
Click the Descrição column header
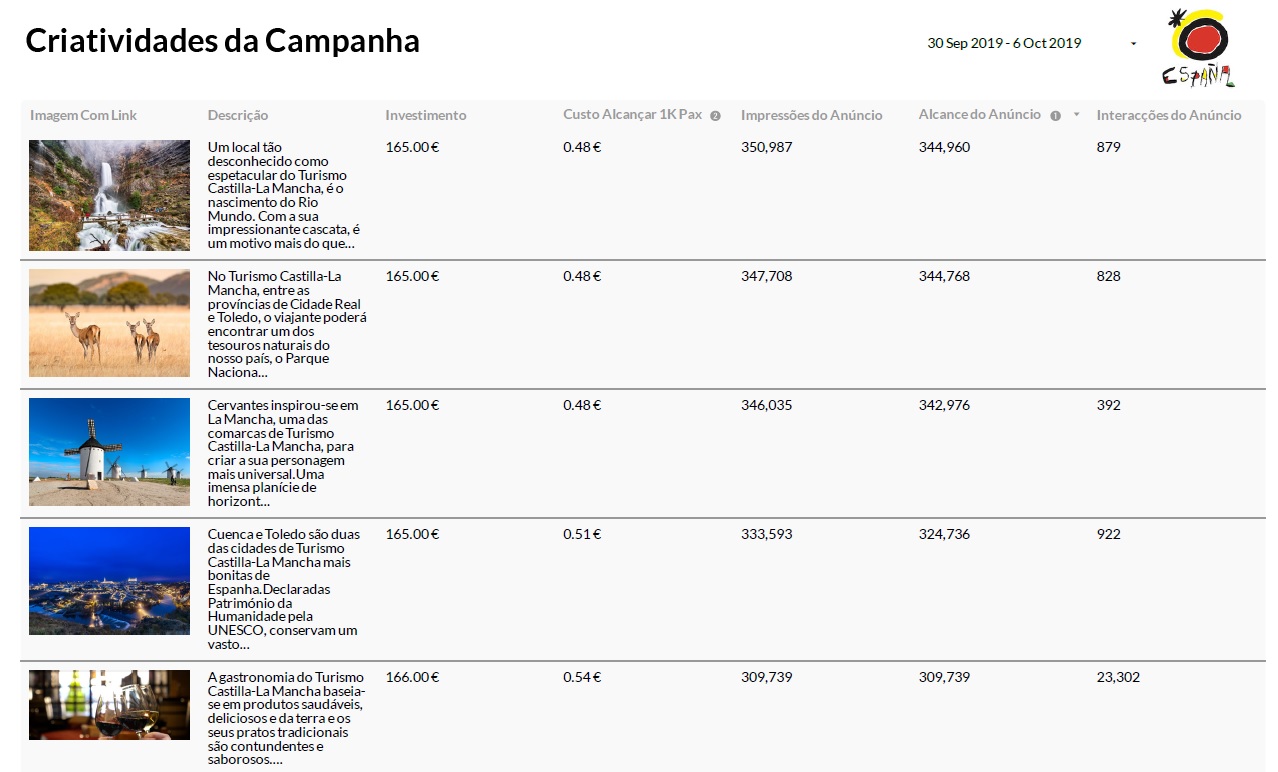coord(238,115)
